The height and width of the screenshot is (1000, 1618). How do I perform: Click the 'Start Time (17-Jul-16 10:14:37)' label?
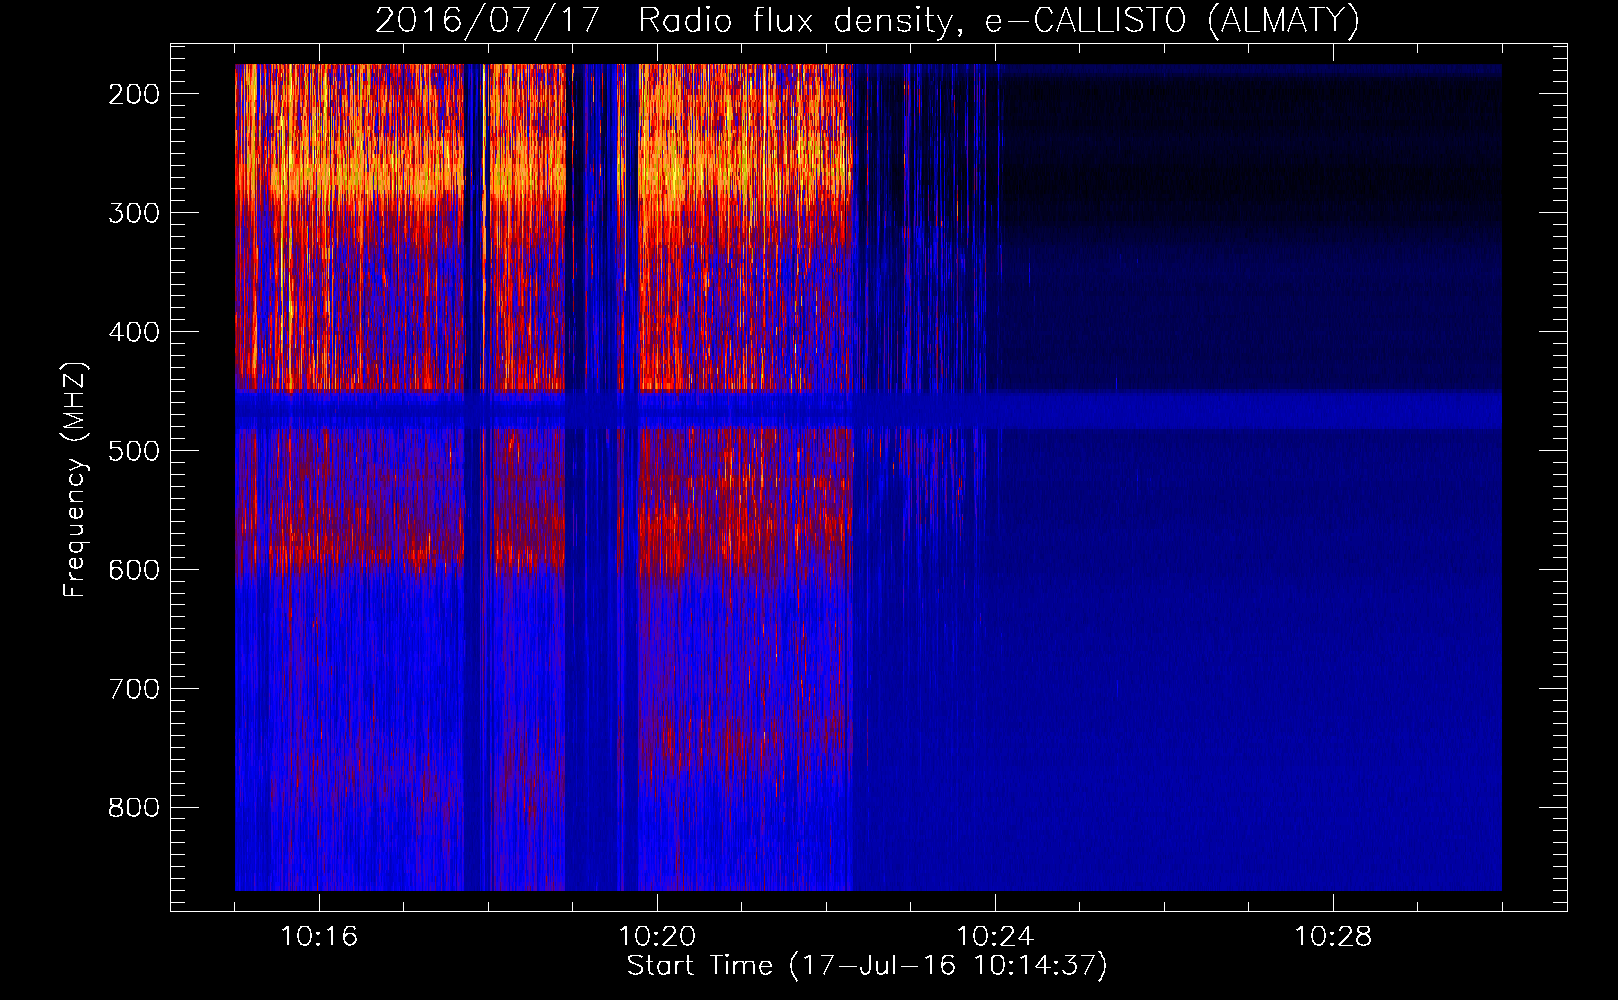point(867,966)
